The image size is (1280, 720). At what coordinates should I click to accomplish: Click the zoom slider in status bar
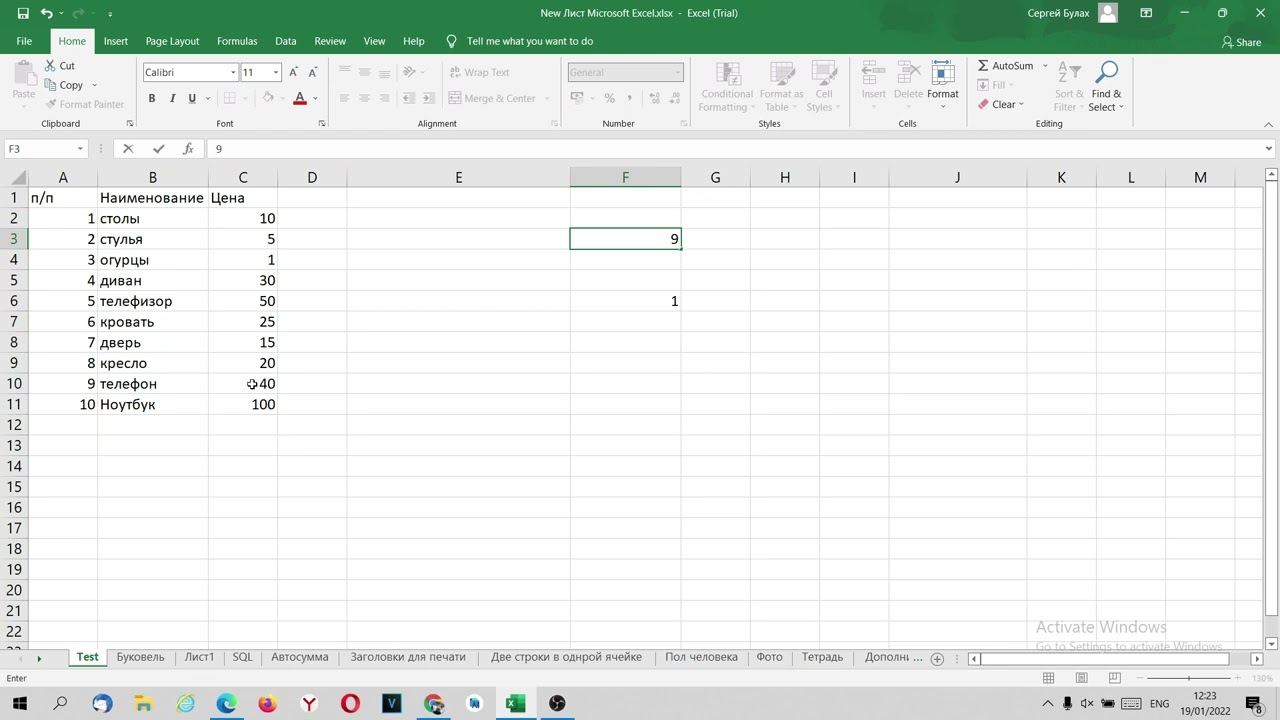click(x=1188, y=678)
